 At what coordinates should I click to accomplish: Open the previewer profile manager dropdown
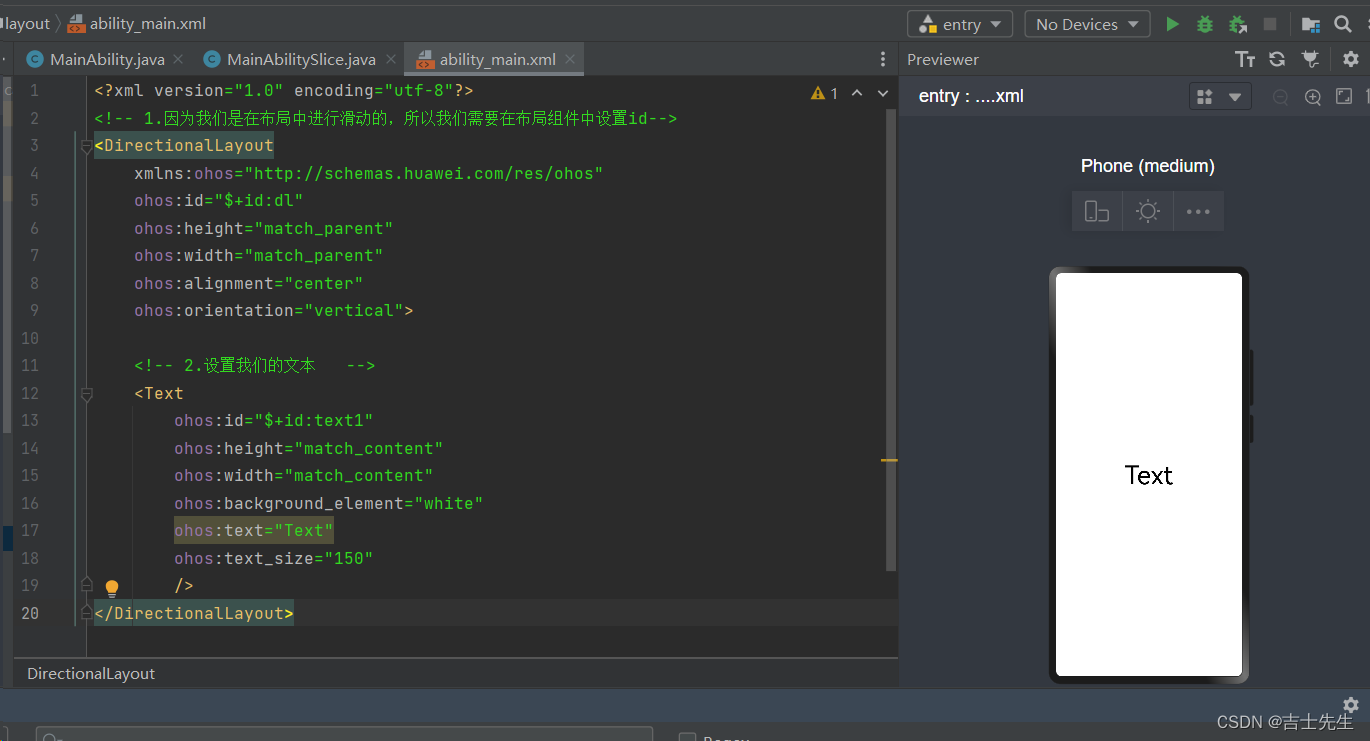(x=1220, y=97)
